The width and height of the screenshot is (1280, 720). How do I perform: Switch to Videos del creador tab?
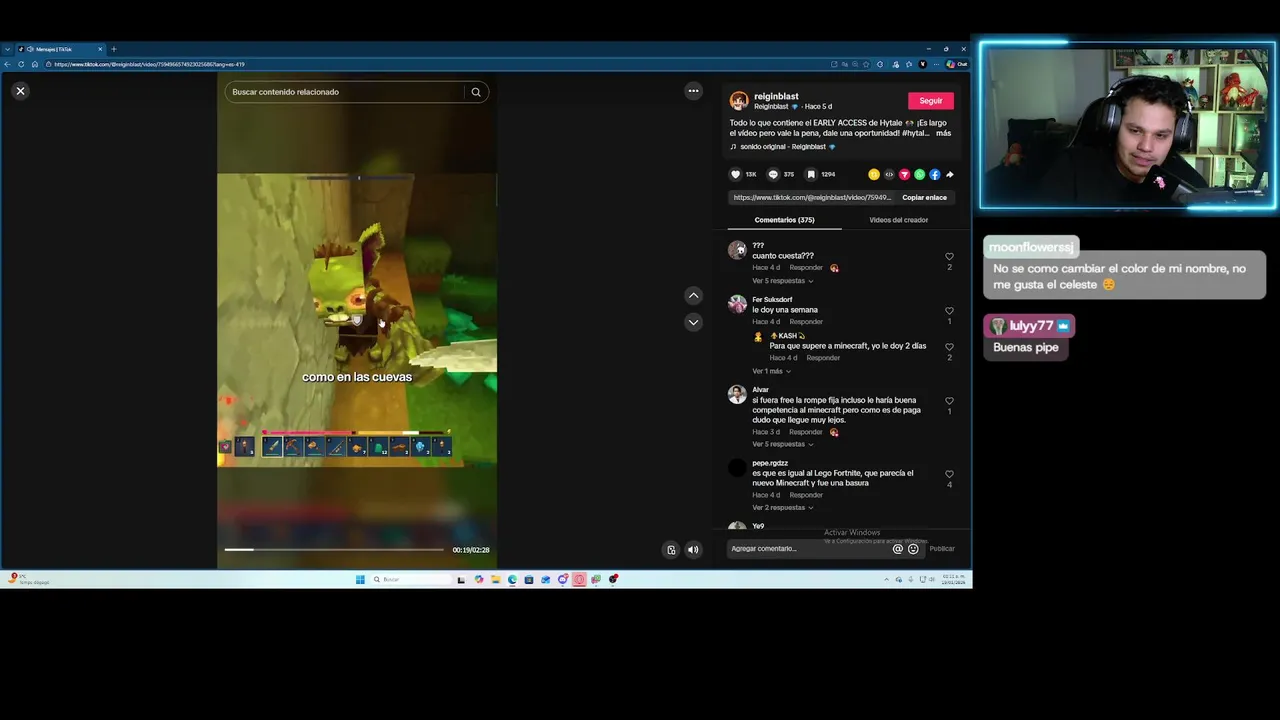898,220
